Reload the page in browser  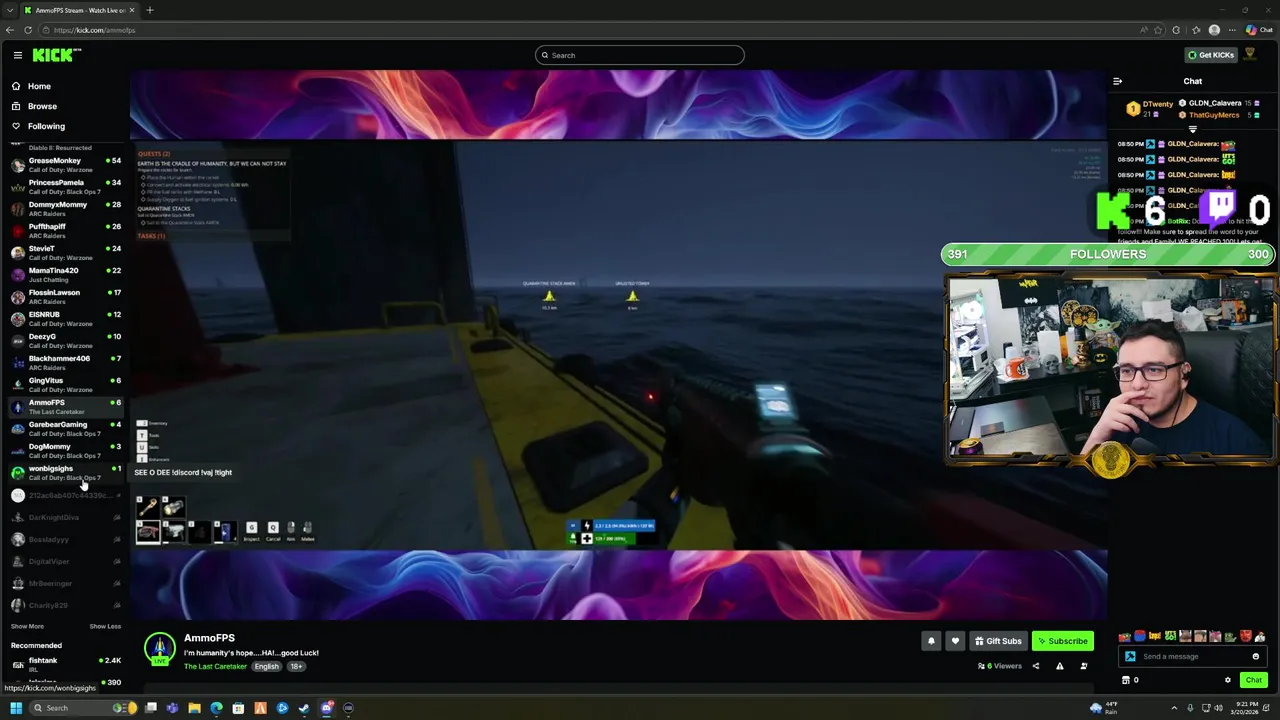[x=28, y=30]
